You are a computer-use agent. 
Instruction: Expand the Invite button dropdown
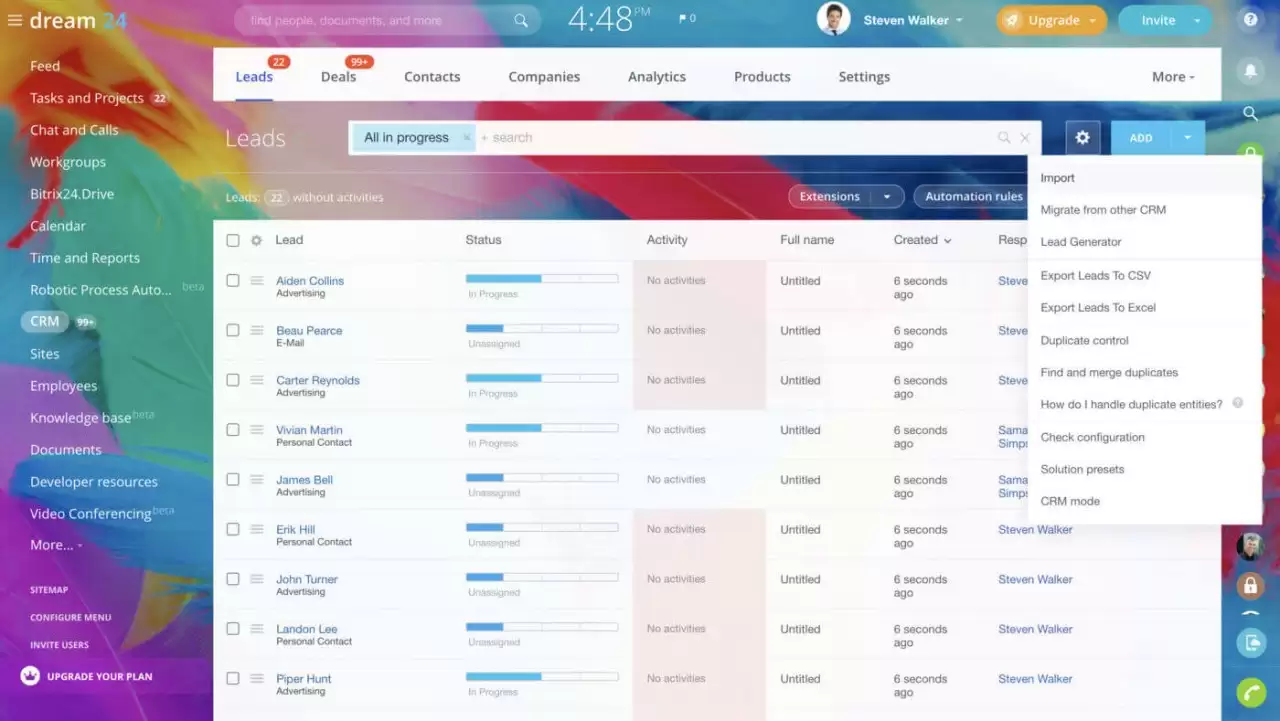(x=1196, y=19)
